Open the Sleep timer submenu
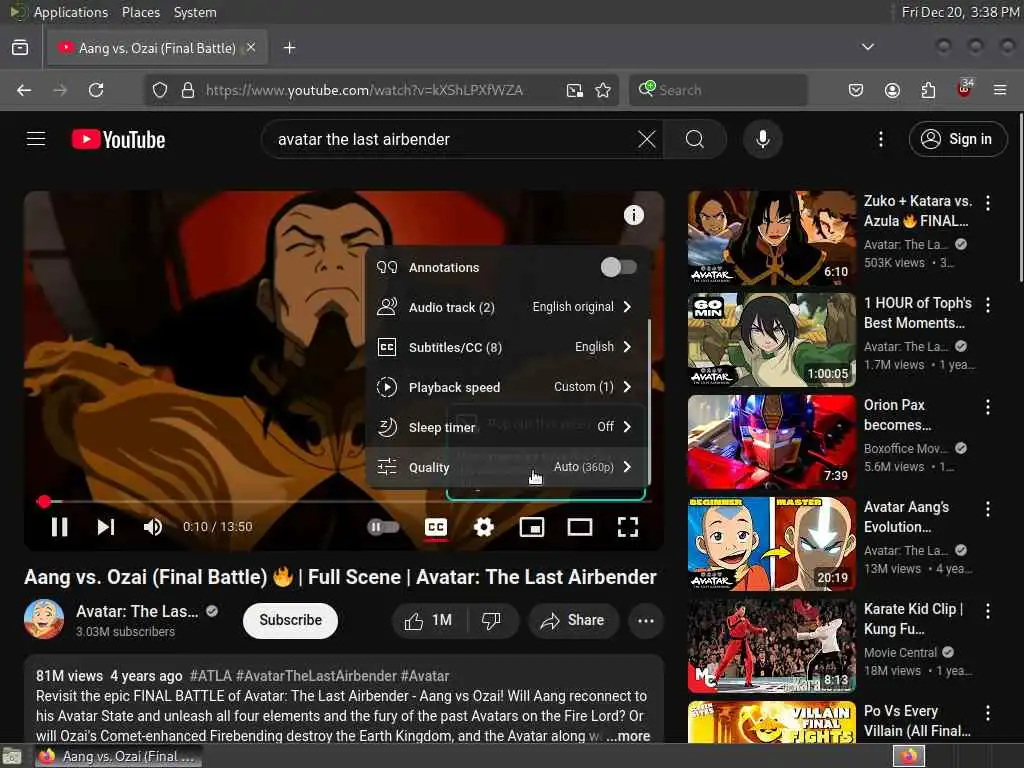The image size is (1024, 768). pyautogui.click(x=507, y=426)
